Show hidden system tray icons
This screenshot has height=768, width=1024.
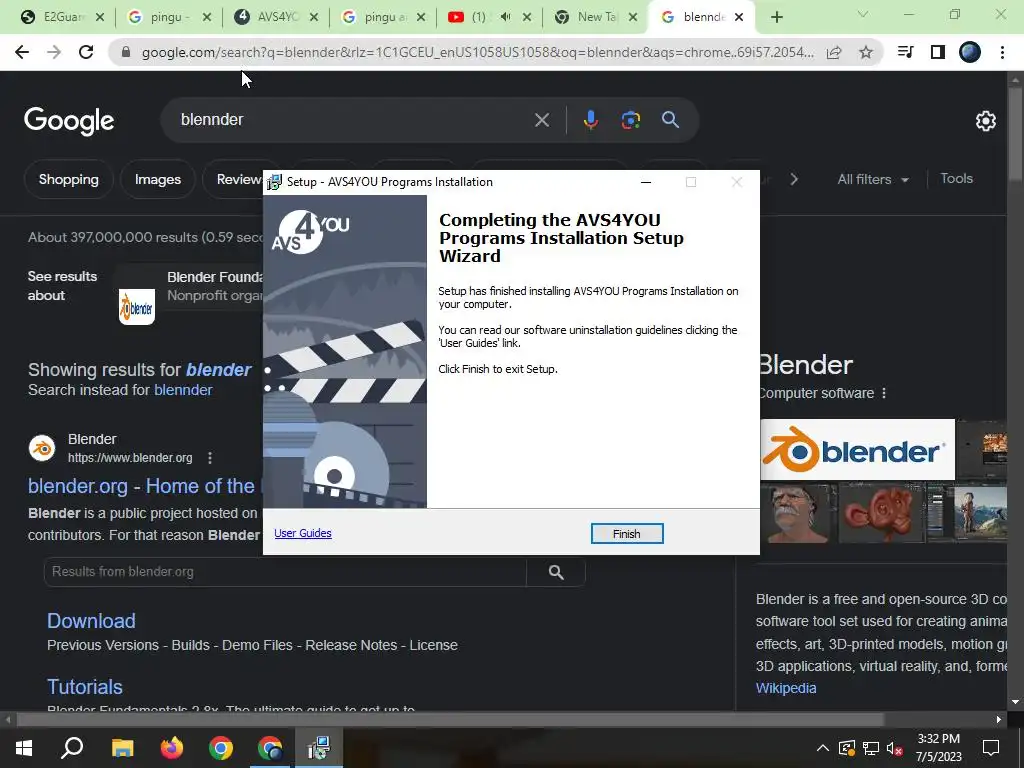coord(822,748)
